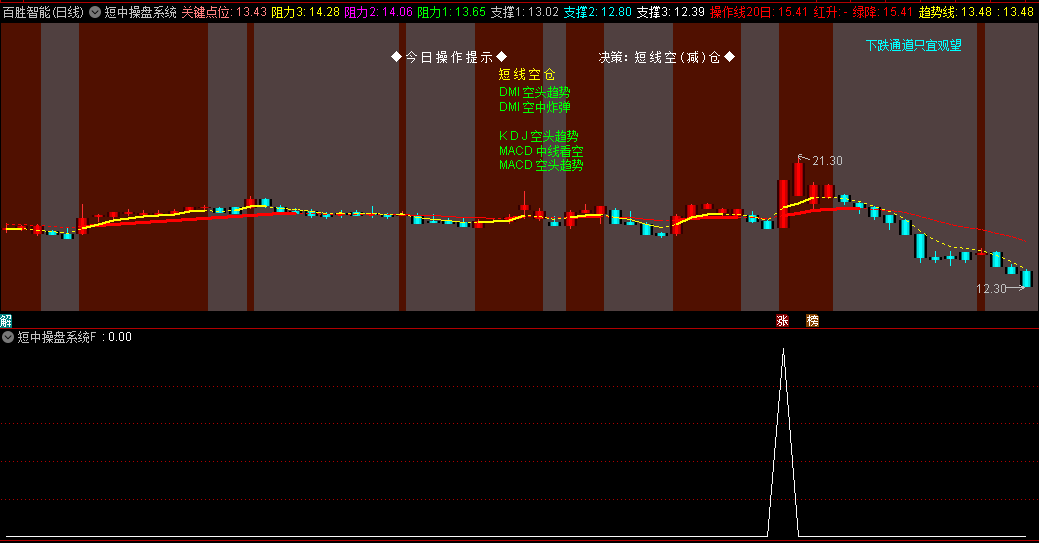Viewport: 1039px width, 543px height.
Task: Click the MACD 中线看空 signal text
Action: [541, 151]
